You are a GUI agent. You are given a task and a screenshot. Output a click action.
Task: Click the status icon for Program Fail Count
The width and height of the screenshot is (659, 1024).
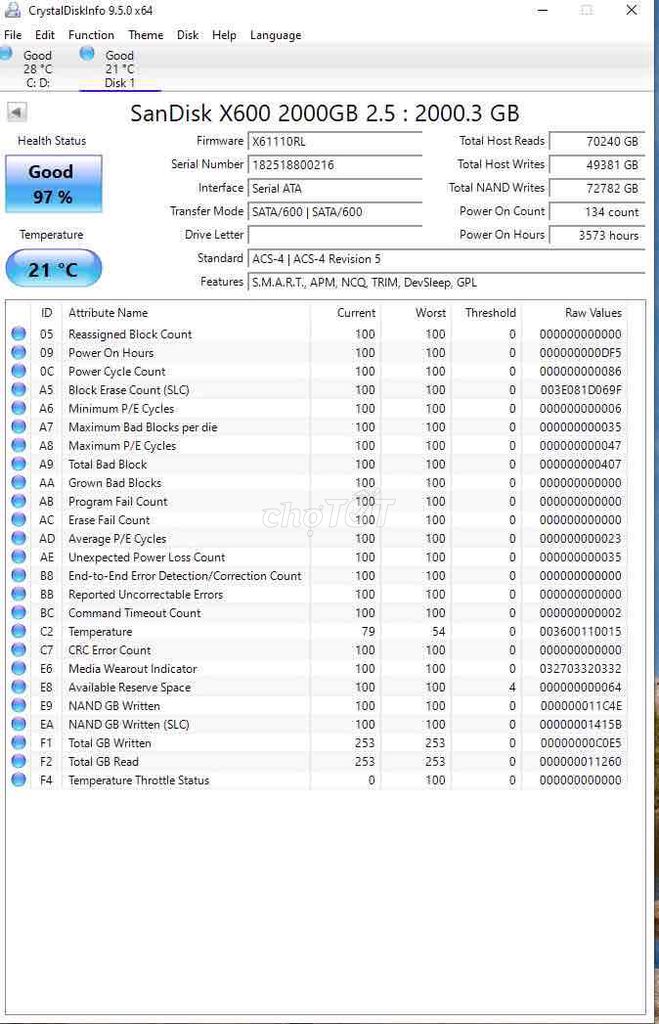click(18, 501)
